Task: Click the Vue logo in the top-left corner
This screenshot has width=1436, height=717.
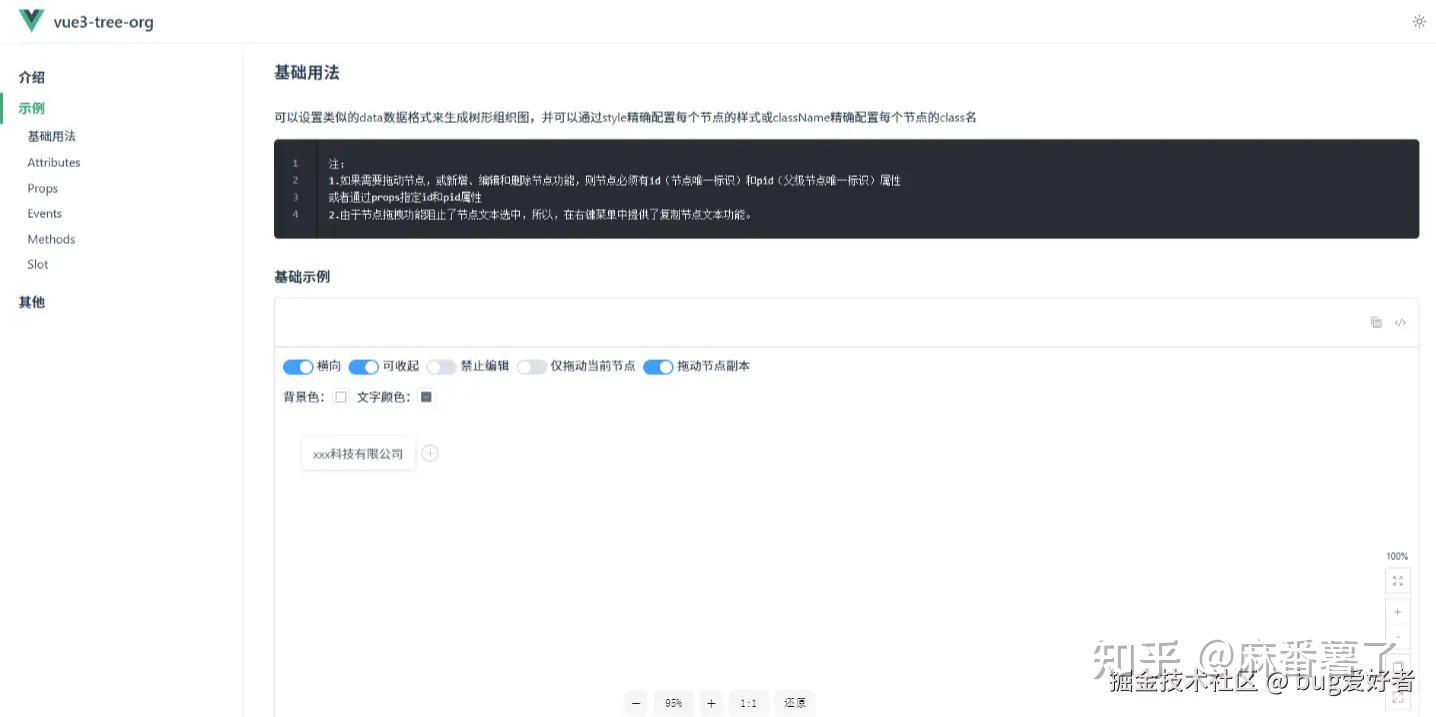Action: point(30,20)
